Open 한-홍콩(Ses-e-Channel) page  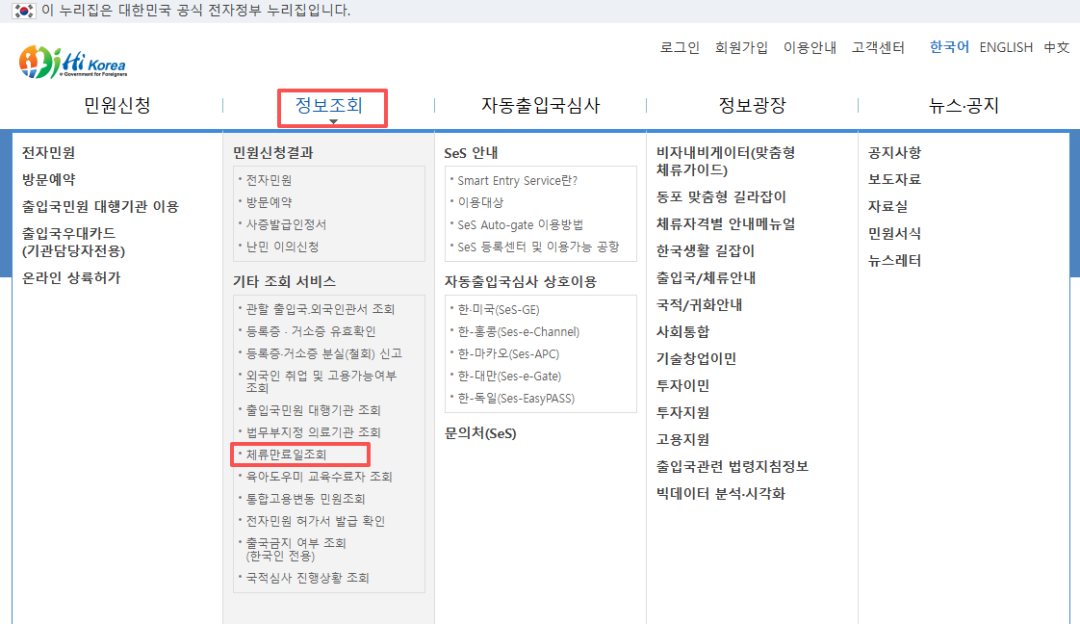[x=518, y=331]
